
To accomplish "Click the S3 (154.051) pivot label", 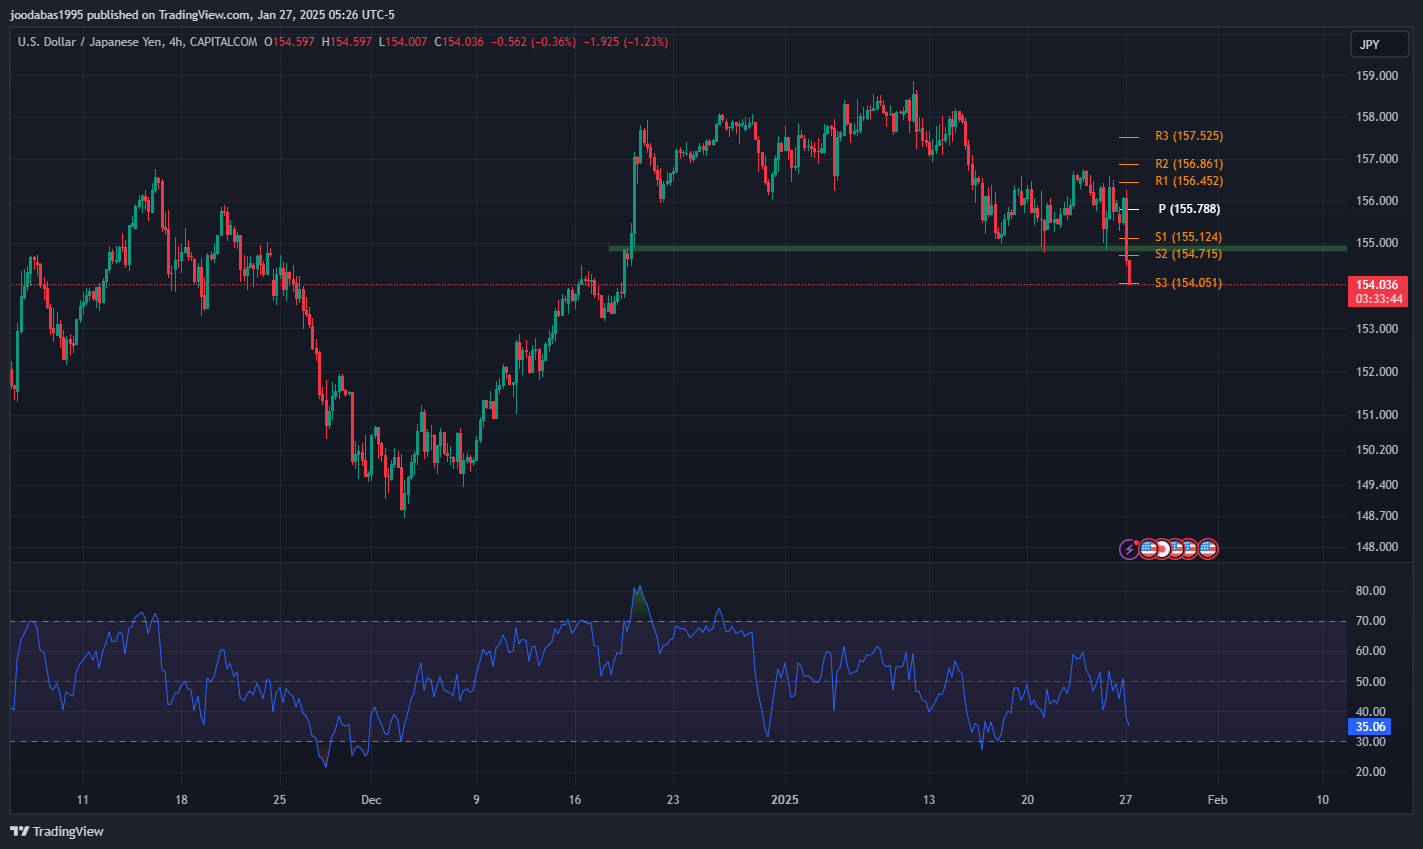I will point(1189,283).
